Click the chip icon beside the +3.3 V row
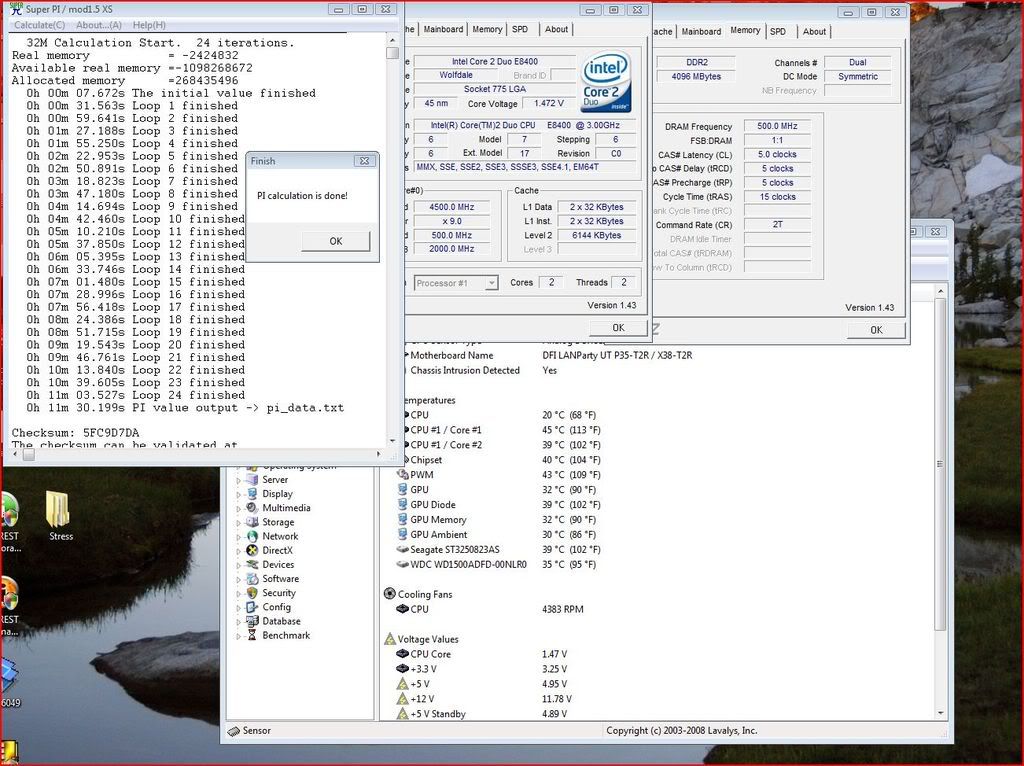The width and height of the screenshot is (1024, 766). pos(402,669)
